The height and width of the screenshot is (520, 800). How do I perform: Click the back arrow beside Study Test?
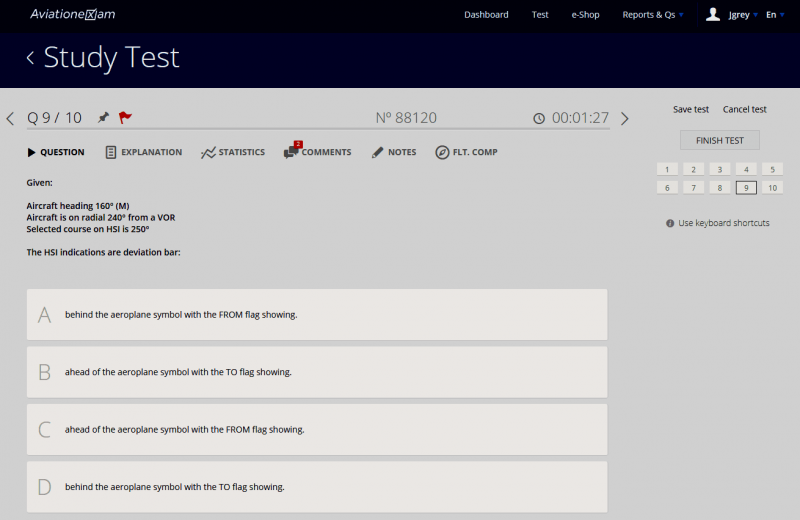pyautogui.click(x=30, y=58)
